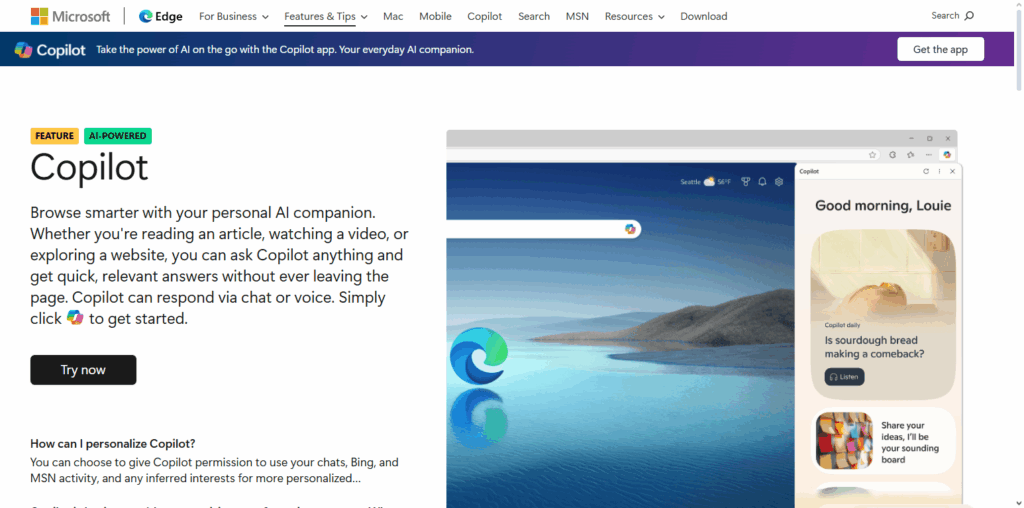Expand the Resources dropdown menu
Image resolution: width=1024 pixels, height=508 pixels.
(x=634, y=16)
